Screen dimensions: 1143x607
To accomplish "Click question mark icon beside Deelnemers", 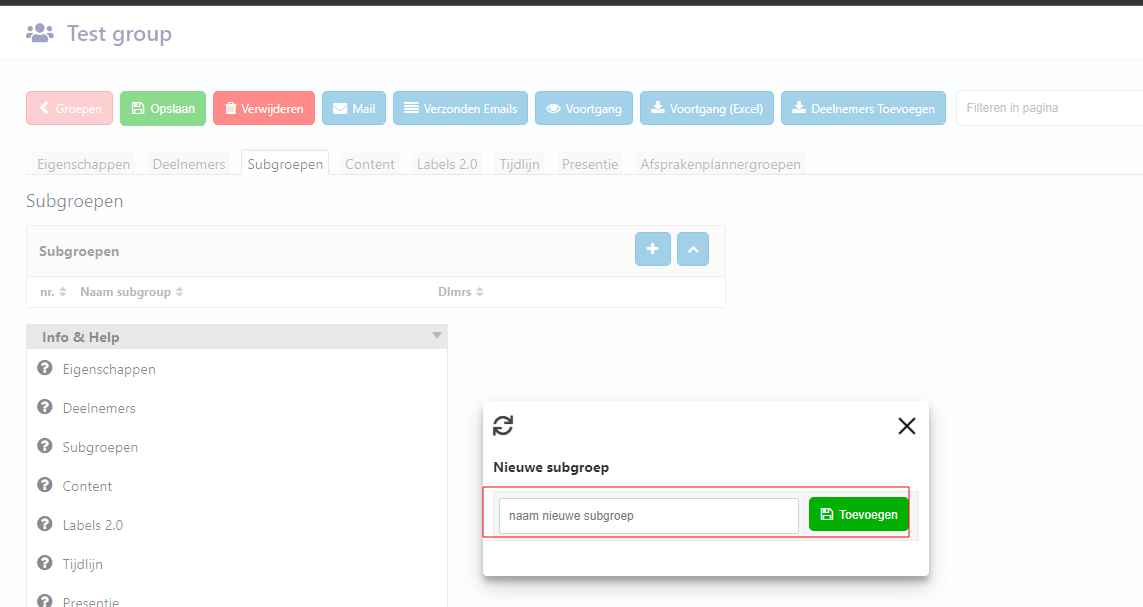I will (x=45, y=407).
